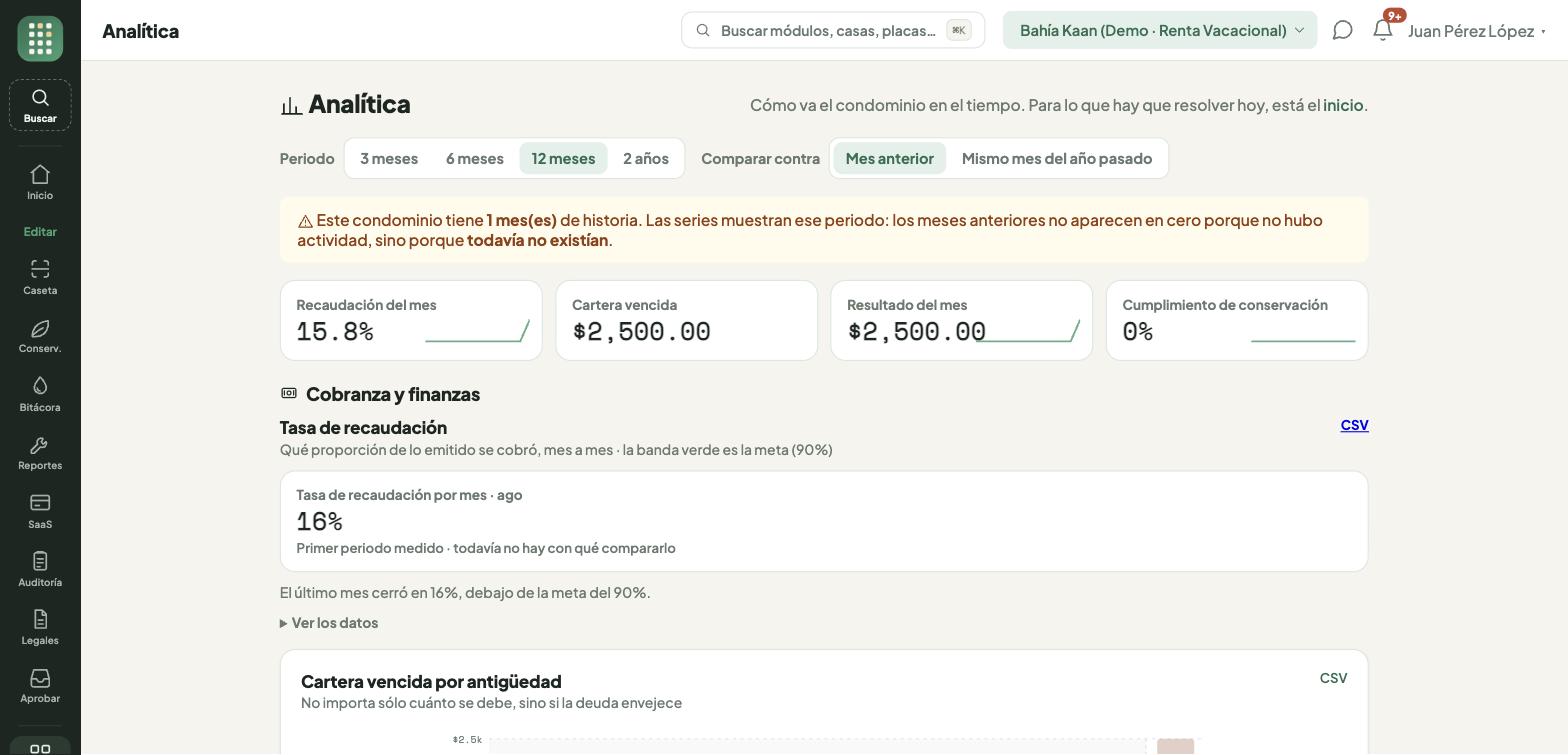Select the 6 meses period
The image size is (1568, 755).
(475, 158)
